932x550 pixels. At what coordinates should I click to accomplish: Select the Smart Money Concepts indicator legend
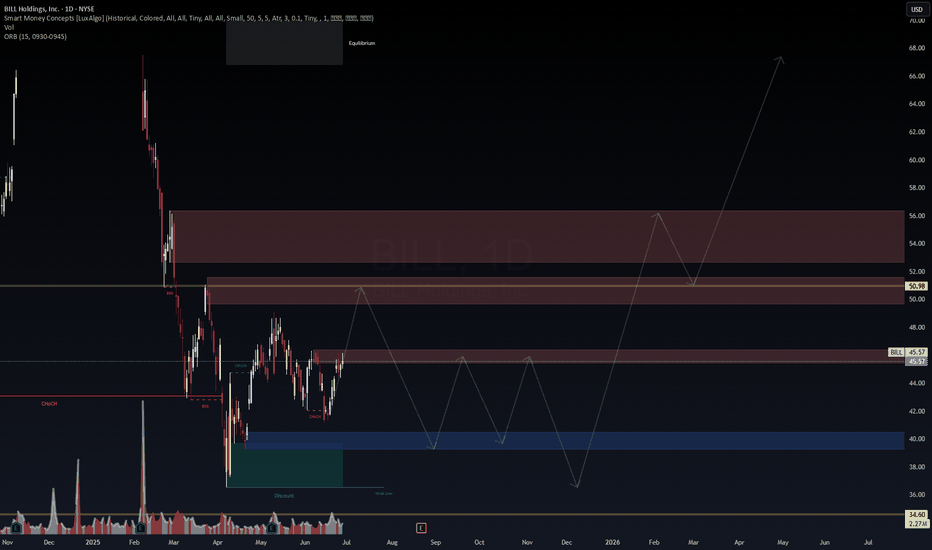188,18
